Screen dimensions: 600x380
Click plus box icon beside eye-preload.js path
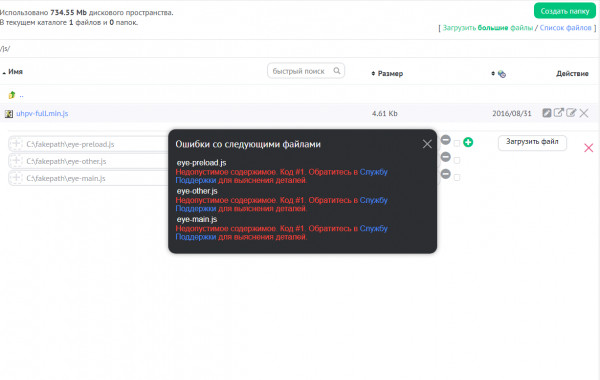pyautogui.click(x=16, y=144)
